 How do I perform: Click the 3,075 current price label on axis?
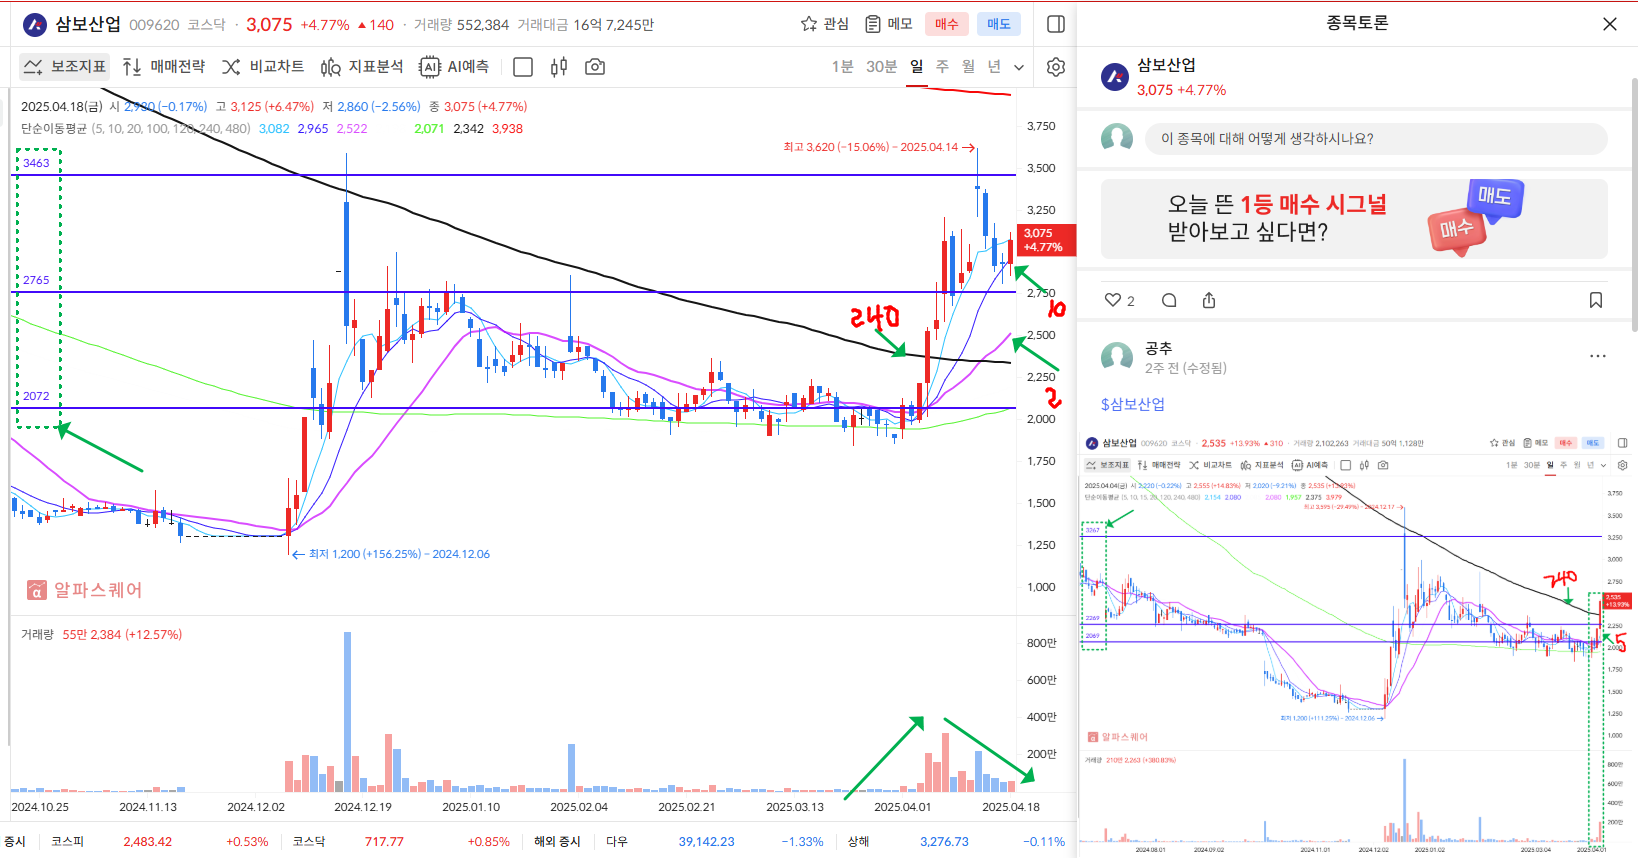pos(1046,240)
